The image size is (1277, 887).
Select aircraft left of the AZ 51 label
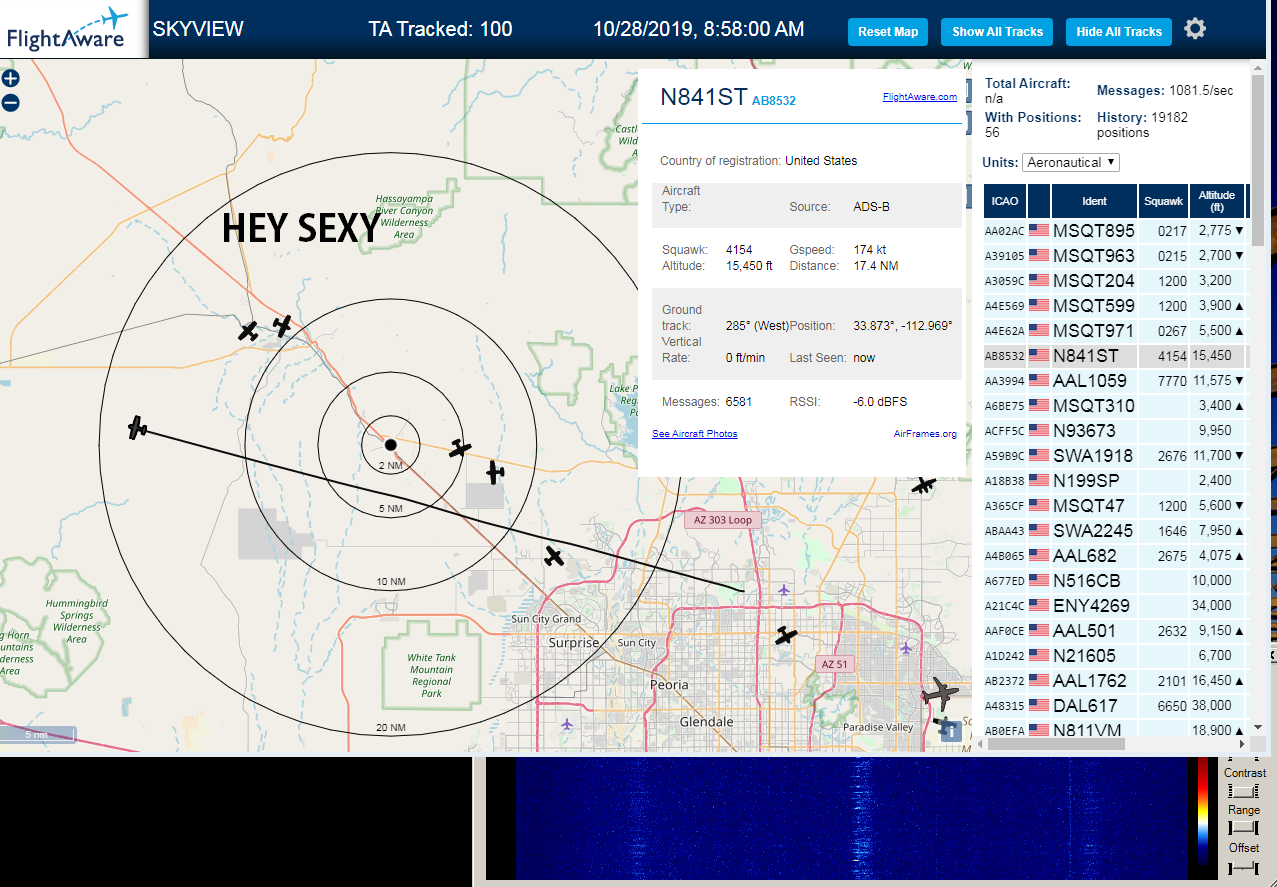click(x=787, y=635)
